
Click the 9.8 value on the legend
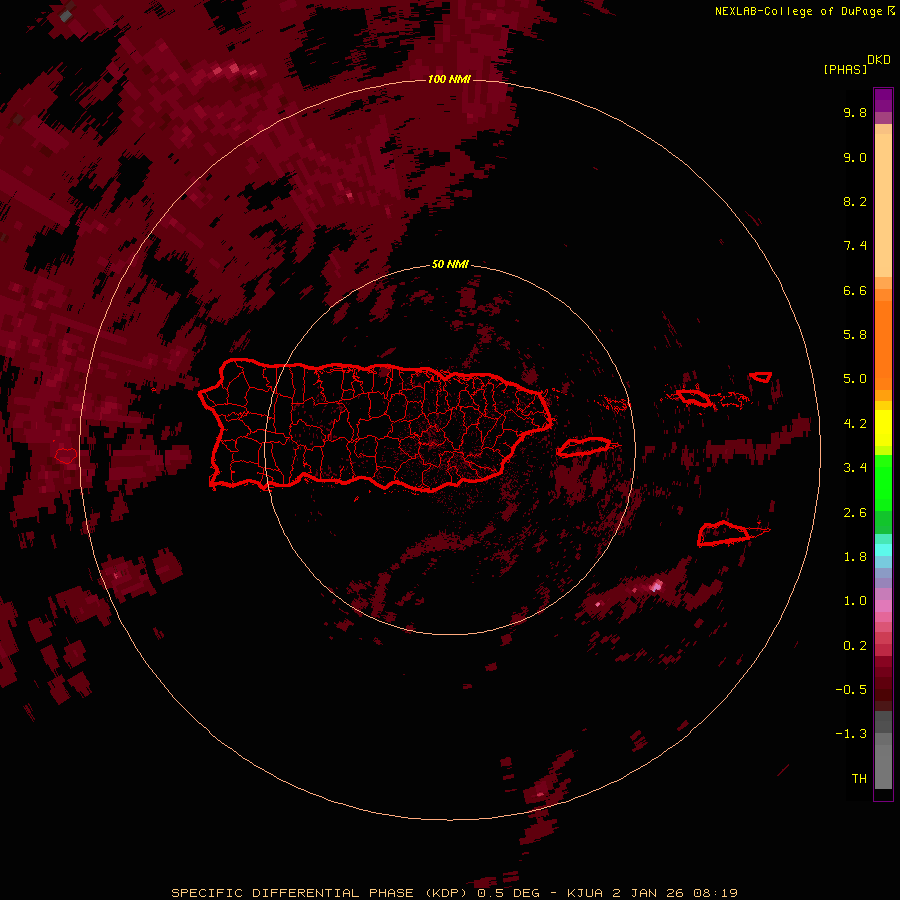(x=855, y=112)
